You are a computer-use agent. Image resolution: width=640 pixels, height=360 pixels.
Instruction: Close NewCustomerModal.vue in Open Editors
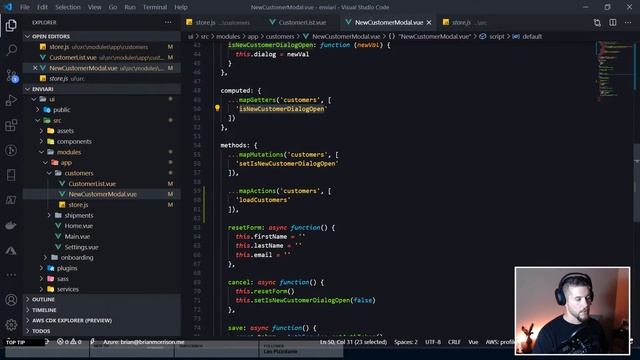35,68
